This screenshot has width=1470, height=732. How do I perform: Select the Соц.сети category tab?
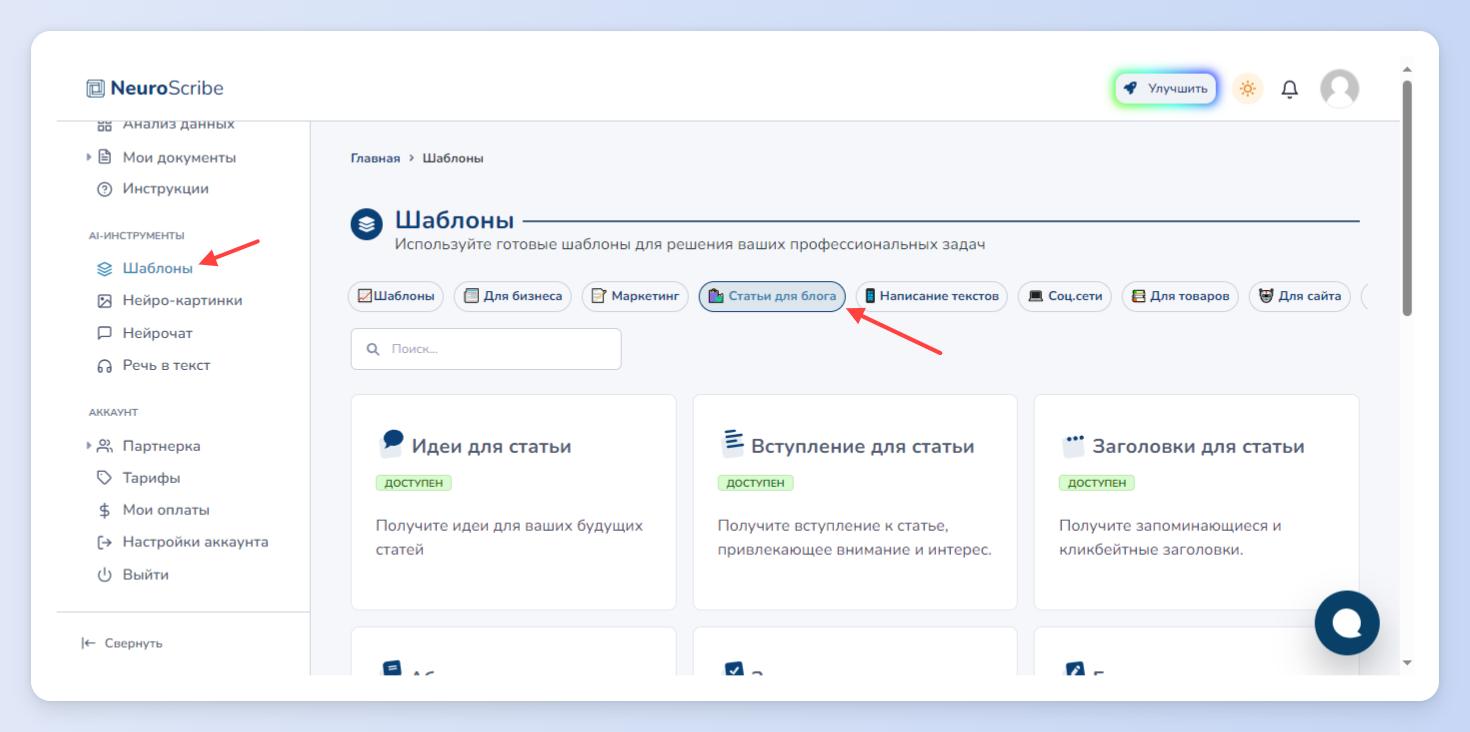point(1065,296)
